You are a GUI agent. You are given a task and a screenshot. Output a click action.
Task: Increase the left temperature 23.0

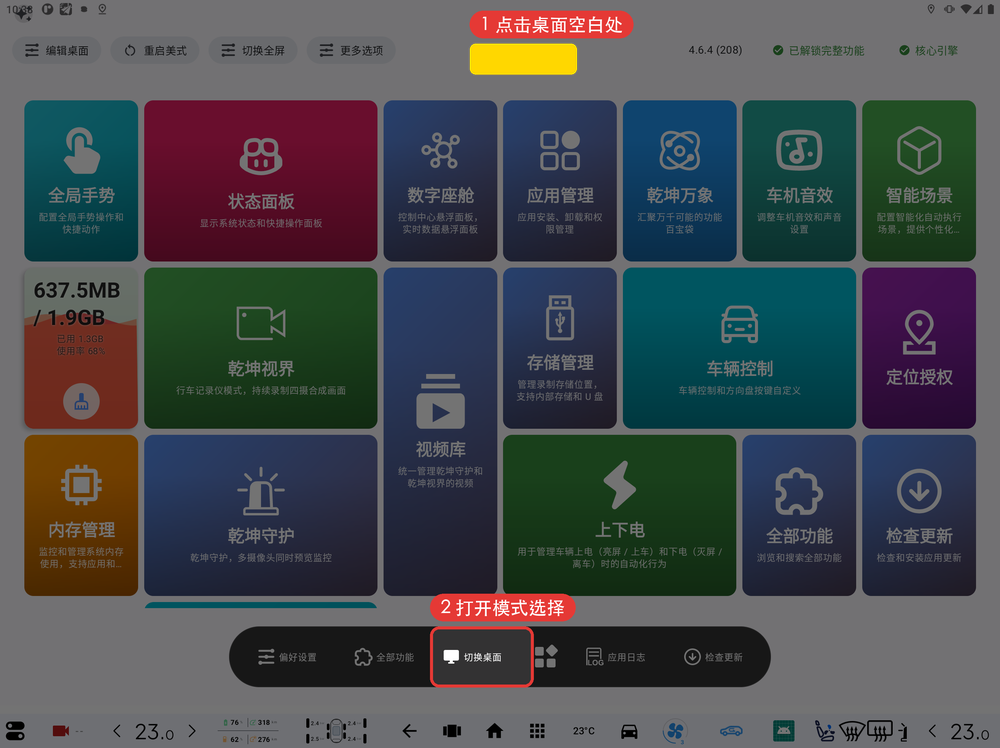point(192,731)
